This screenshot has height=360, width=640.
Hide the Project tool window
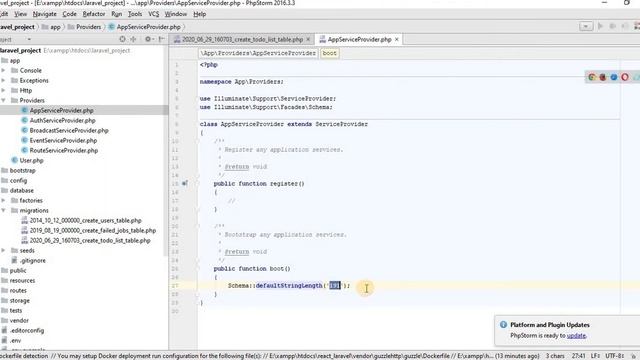(162, 39)
